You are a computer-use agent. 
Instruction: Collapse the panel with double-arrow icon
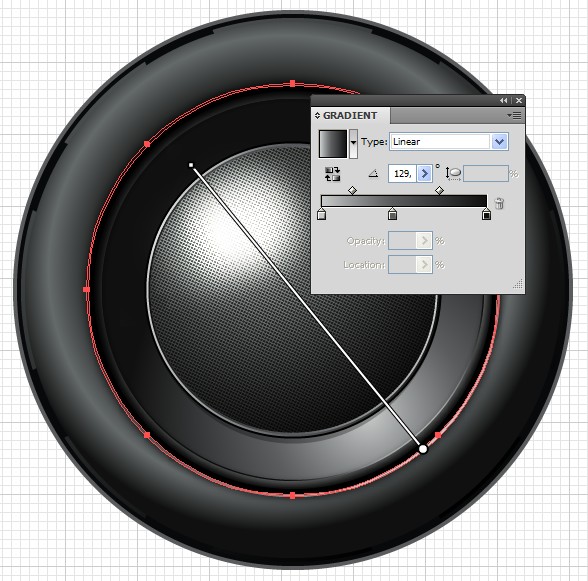pyautogui.click(x=504, y=101)
